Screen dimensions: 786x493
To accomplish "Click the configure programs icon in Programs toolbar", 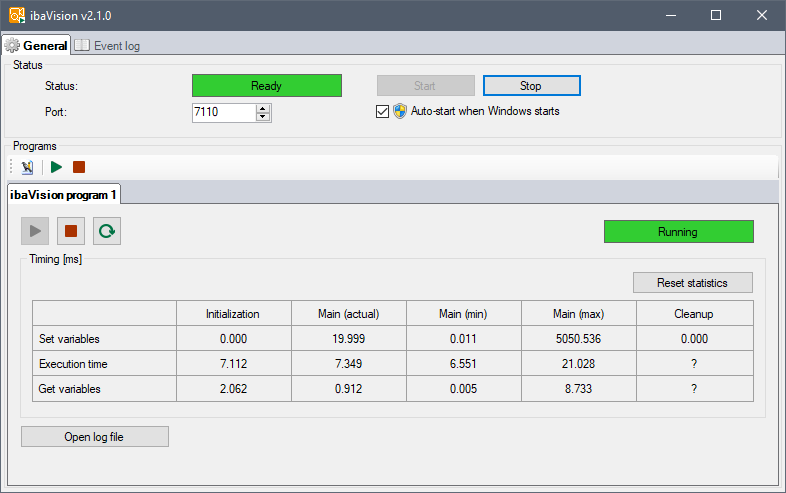I will (x=27, y=167).
